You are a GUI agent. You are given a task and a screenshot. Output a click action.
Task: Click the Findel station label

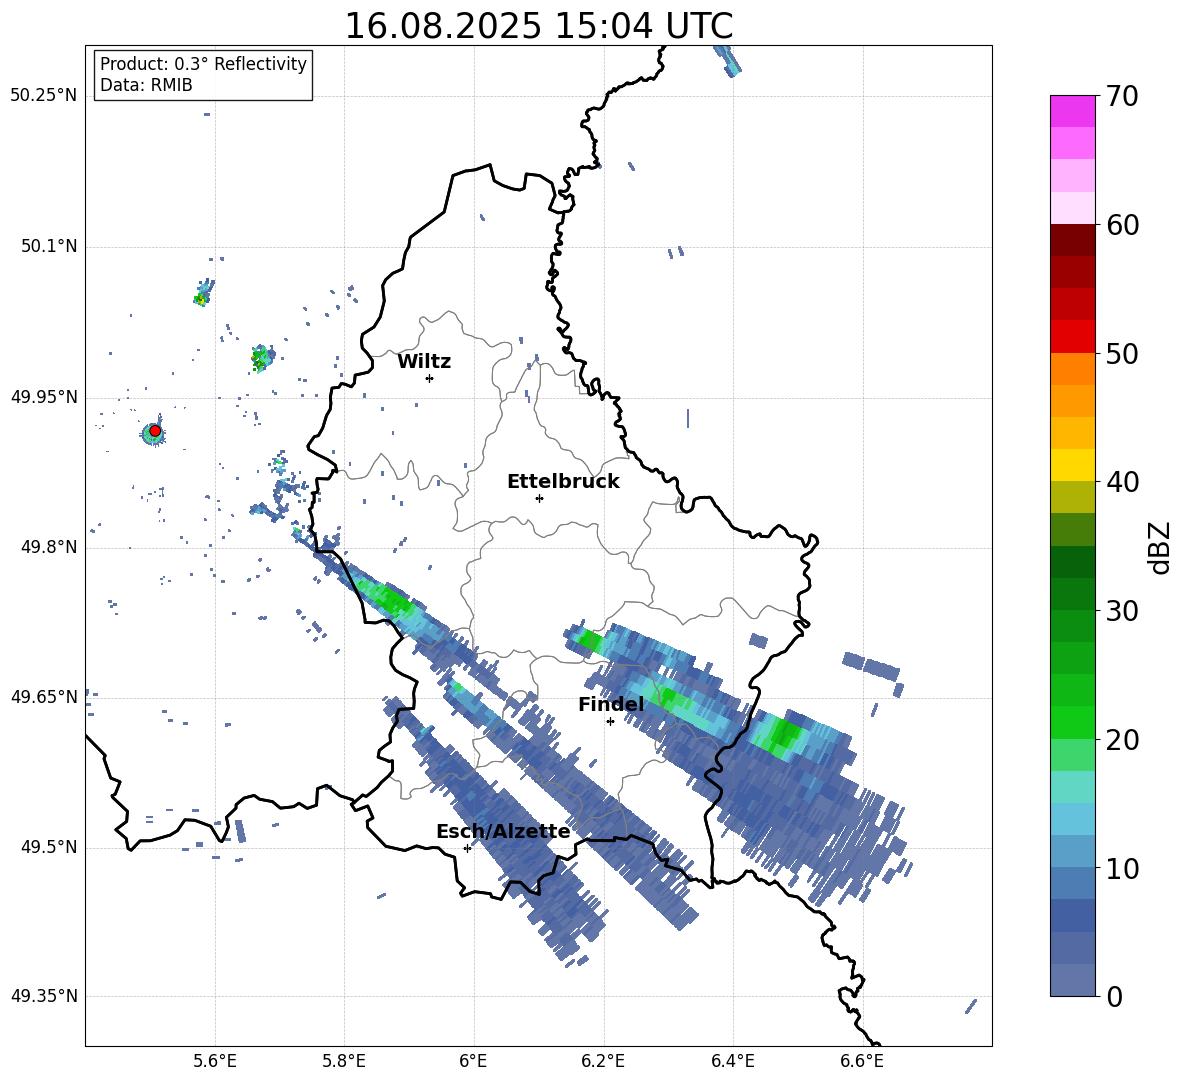(611, 704)
